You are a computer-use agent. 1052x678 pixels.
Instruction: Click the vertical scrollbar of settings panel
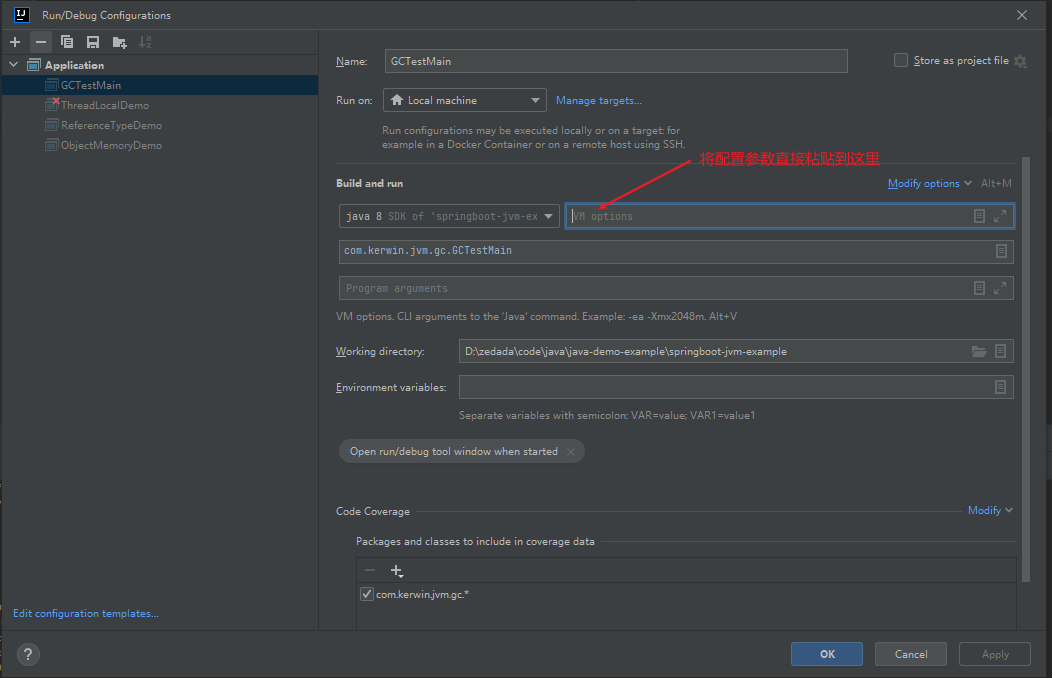click(1025, 369)
